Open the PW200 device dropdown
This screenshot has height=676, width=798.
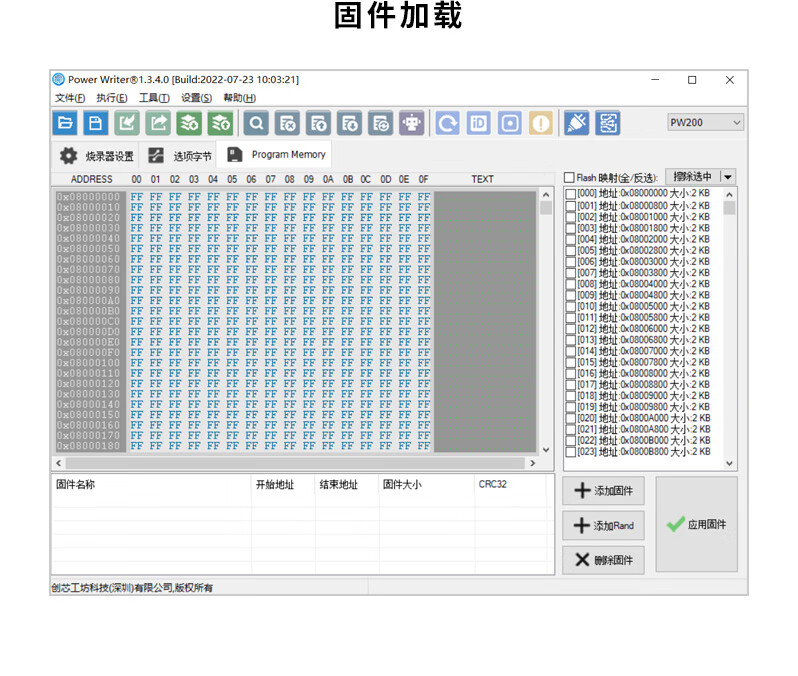(x=706, y=122)
